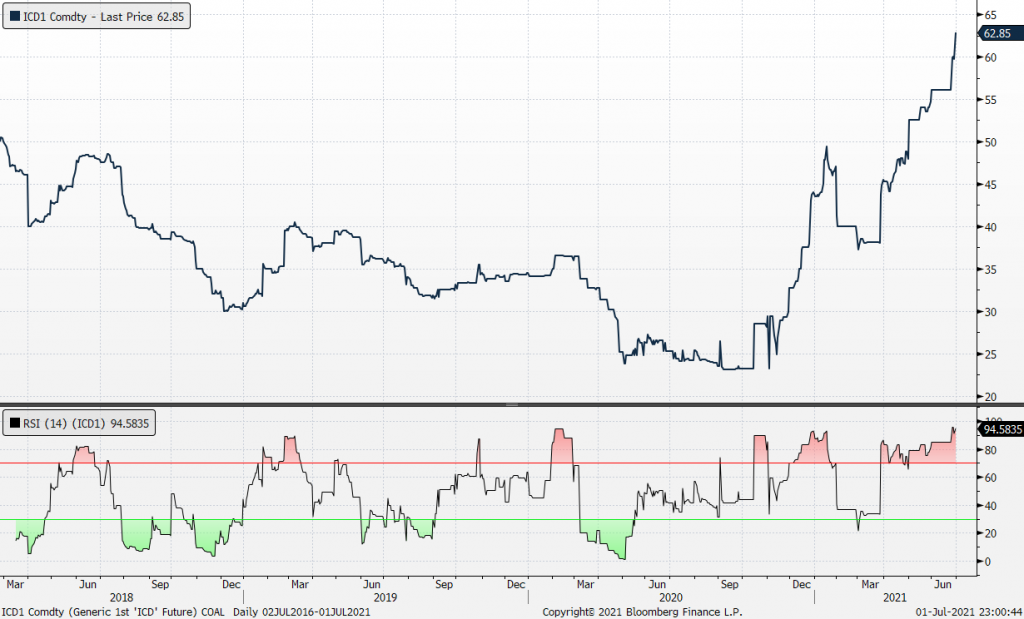
Task: Click the 2021 year label on time axis
Action: (895, 597)
